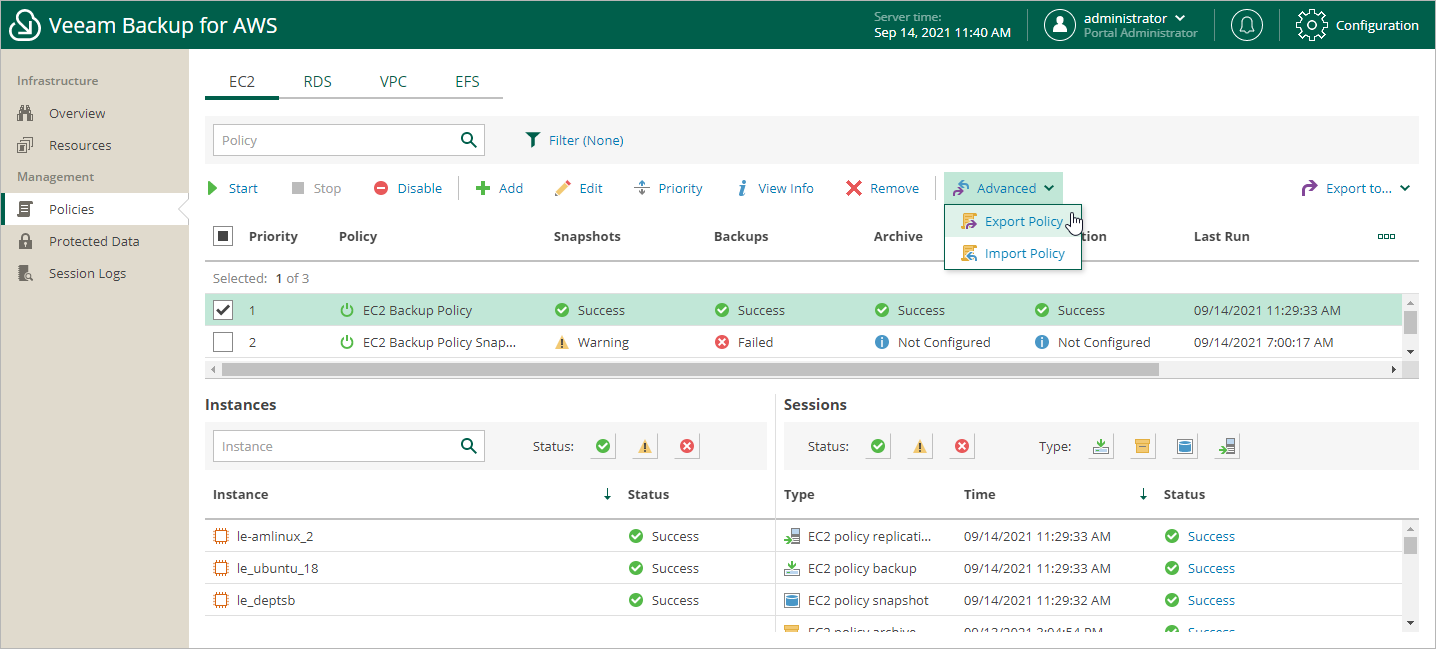Click the sessions list vertical scrollbar

[x=1410, y=545]
